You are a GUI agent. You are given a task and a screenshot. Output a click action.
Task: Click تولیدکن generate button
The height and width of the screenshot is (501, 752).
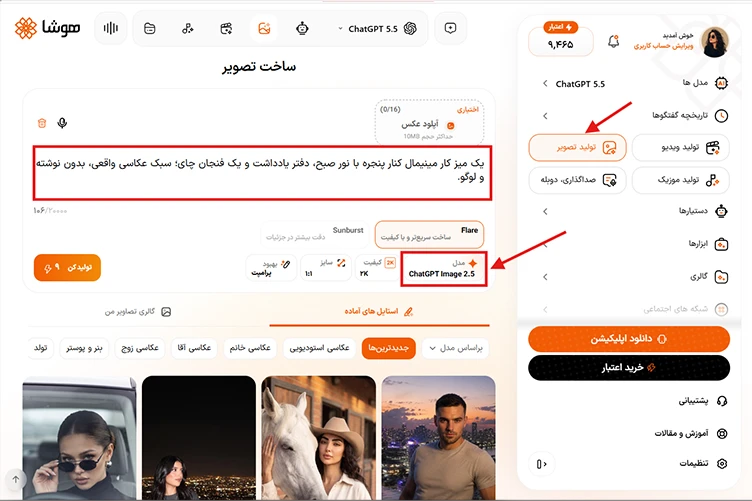click(x=67, y=268)
